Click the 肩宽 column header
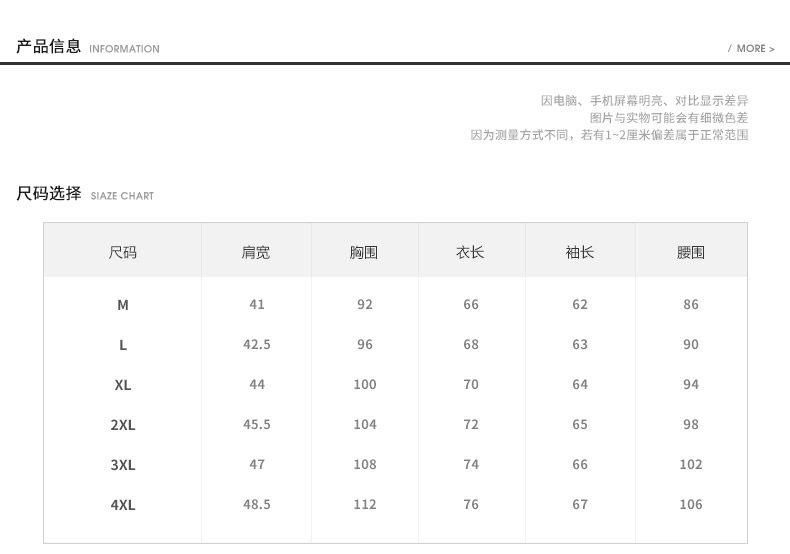The width and height of the screenshot is (790, 554). 256,252
